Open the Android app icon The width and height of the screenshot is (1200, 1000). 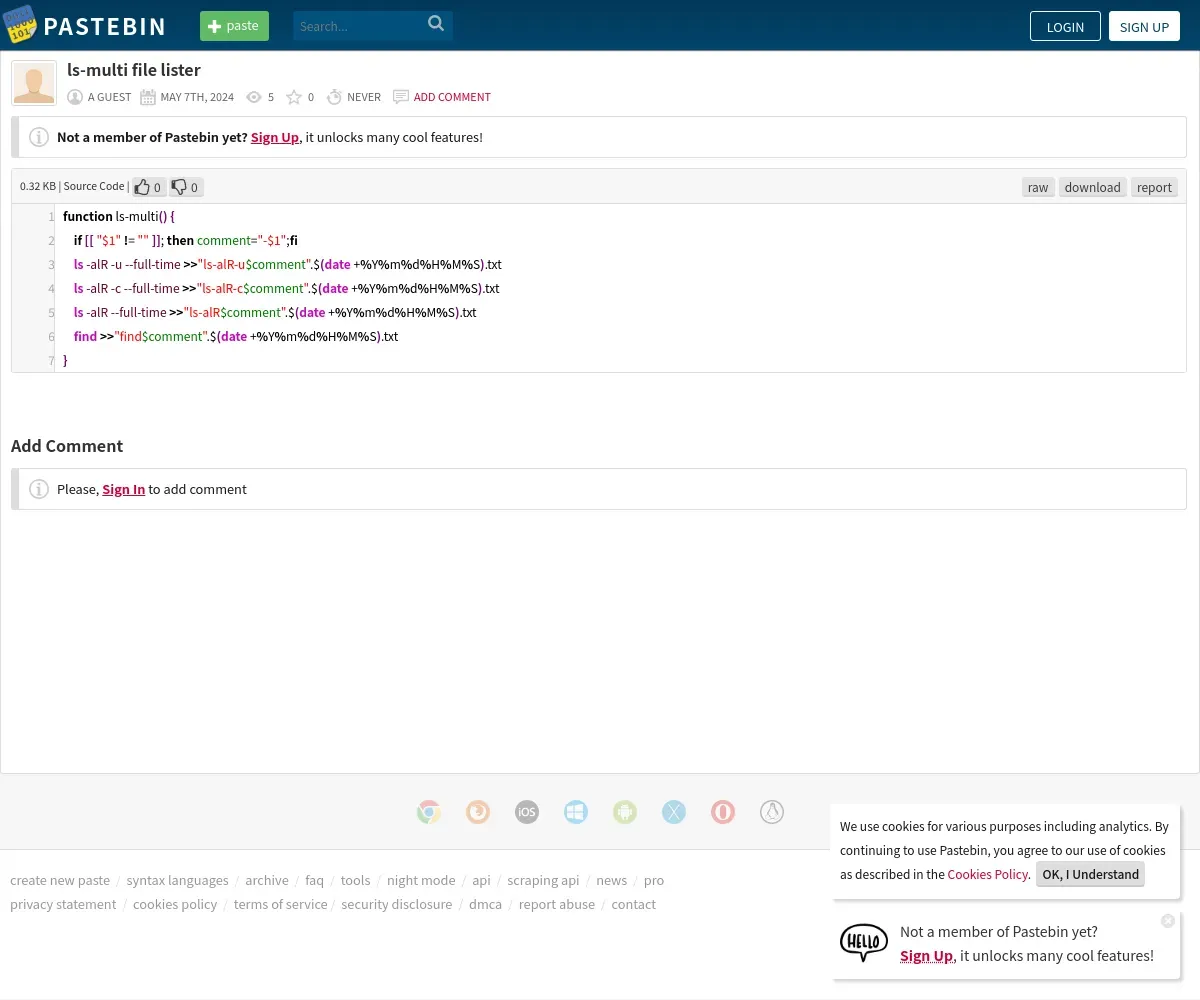(x=625, y=812)
